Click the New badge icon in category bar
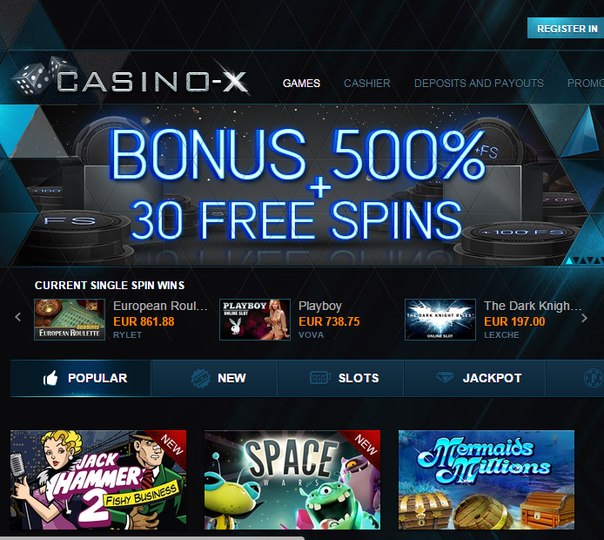 tap(200, 378)
